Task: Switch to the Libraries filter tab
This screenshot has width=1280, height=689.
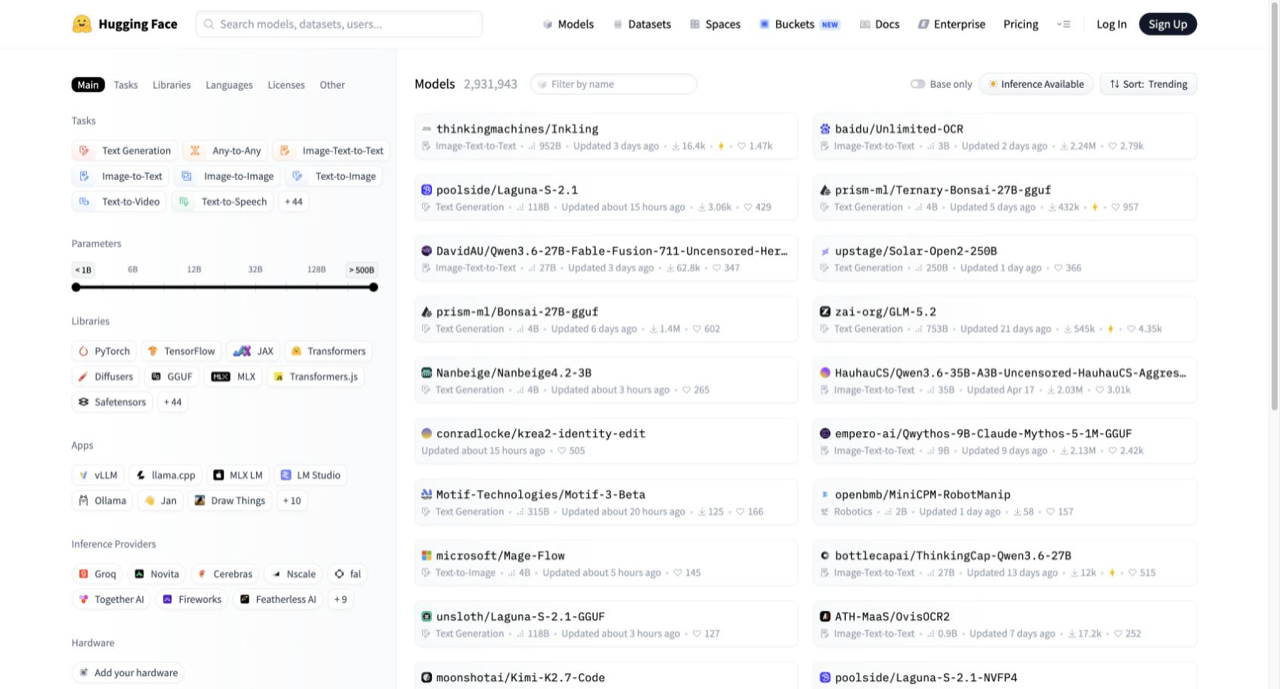Action: tap(171, 85)
